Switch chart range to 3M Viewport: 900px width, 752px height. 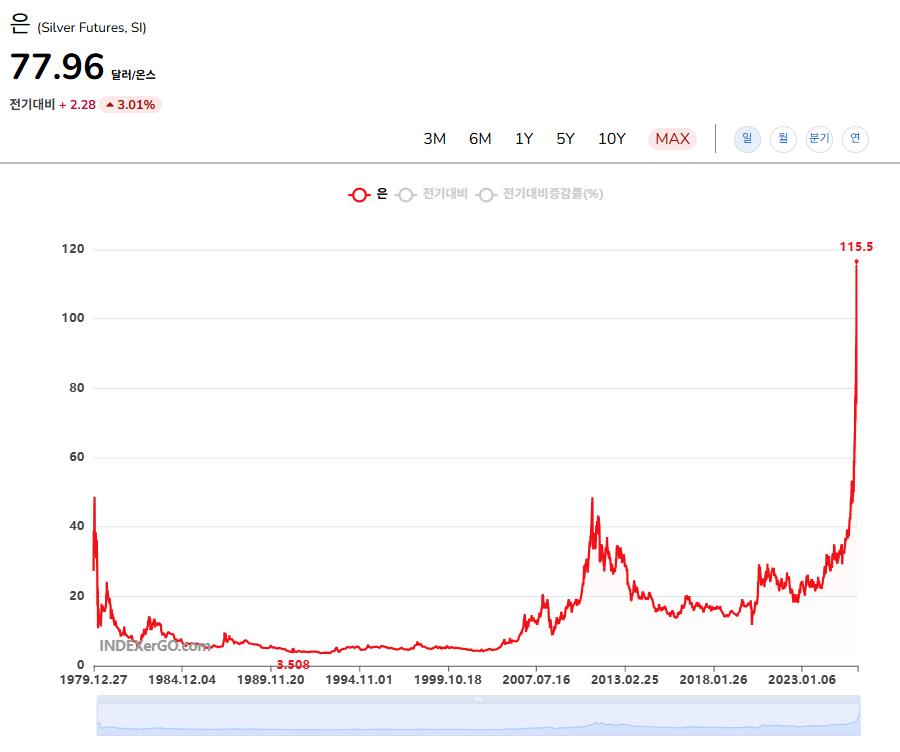tap(434, 139)
